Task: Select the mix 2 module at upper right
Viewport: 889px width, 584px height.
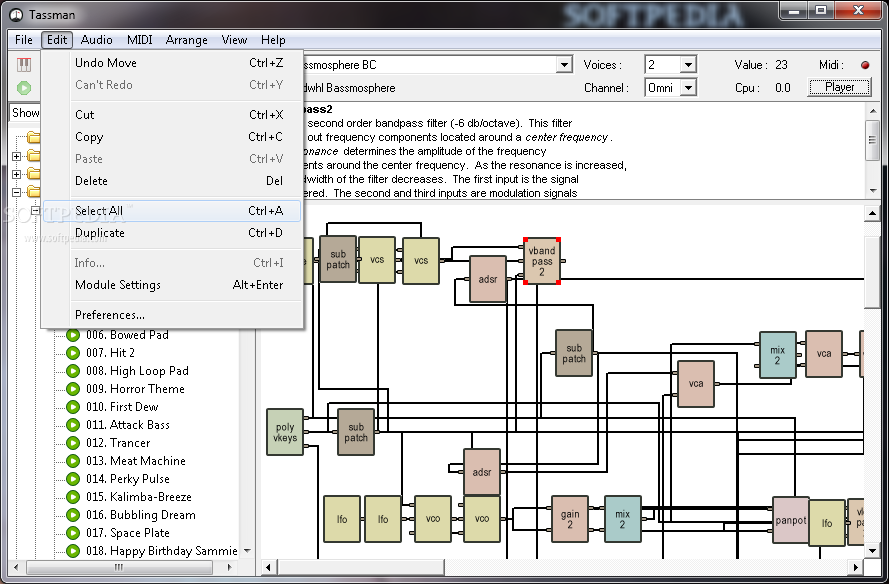Action: 778,355
